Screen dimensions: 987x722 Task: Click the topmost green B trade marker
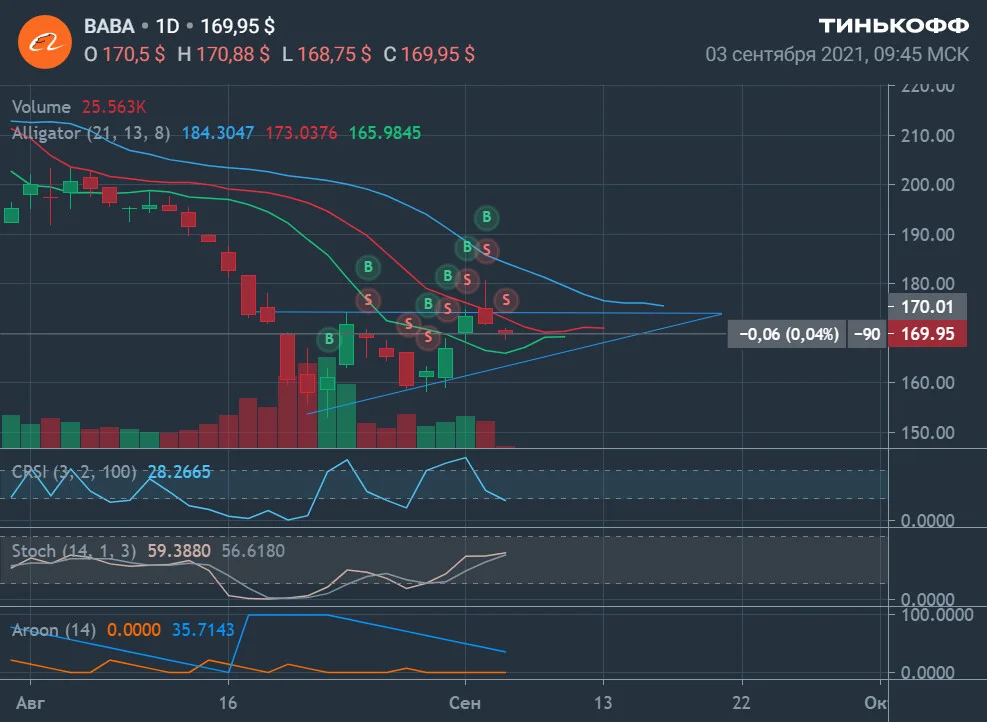(x=487, y=217)
